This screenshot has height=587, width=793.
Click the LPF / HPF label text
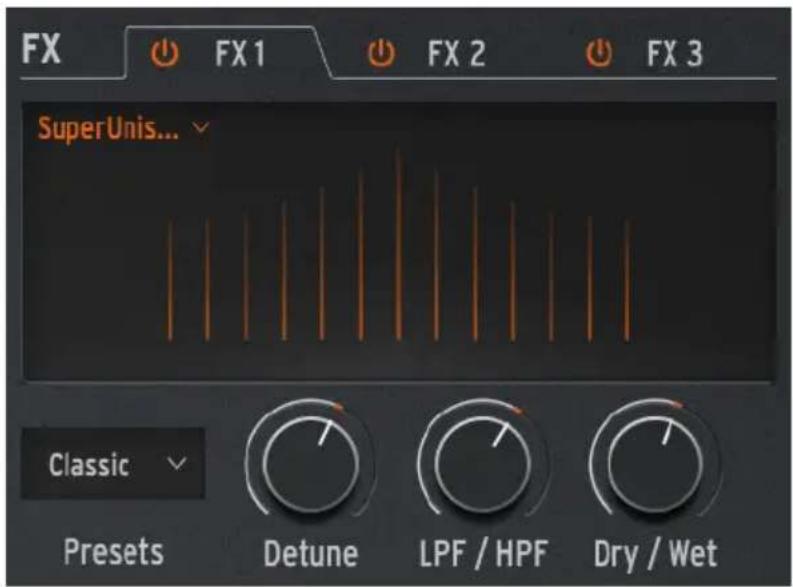483,554
